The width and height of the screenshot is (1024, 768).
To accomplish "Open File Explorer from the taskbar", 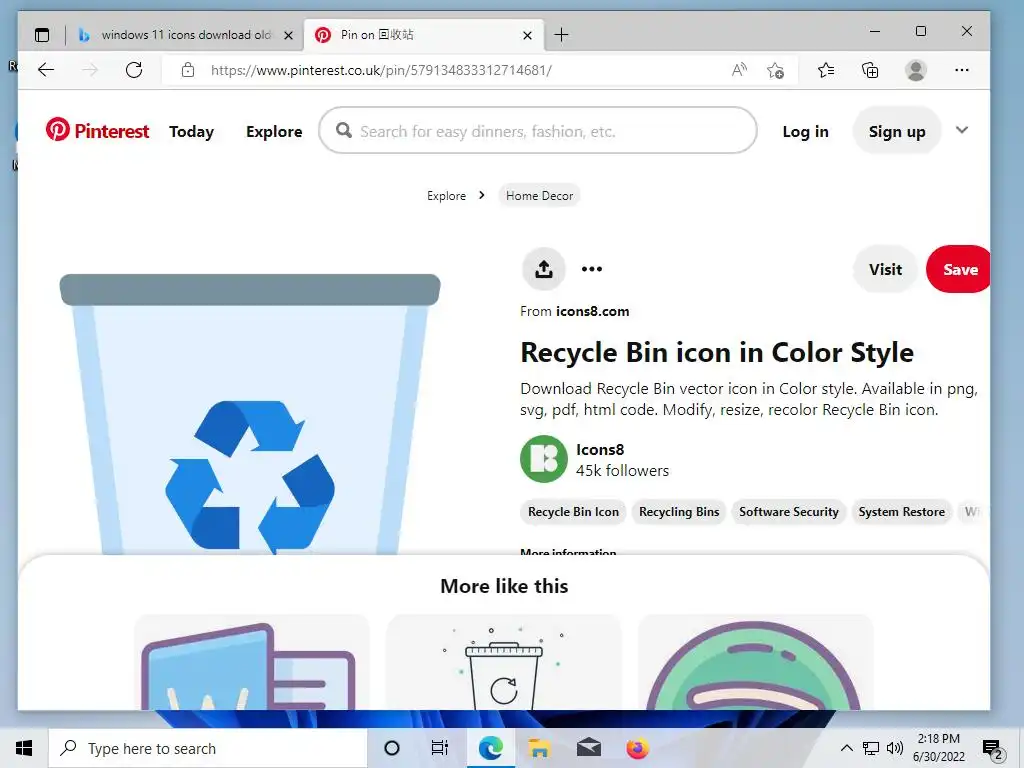I will point(539,748).
